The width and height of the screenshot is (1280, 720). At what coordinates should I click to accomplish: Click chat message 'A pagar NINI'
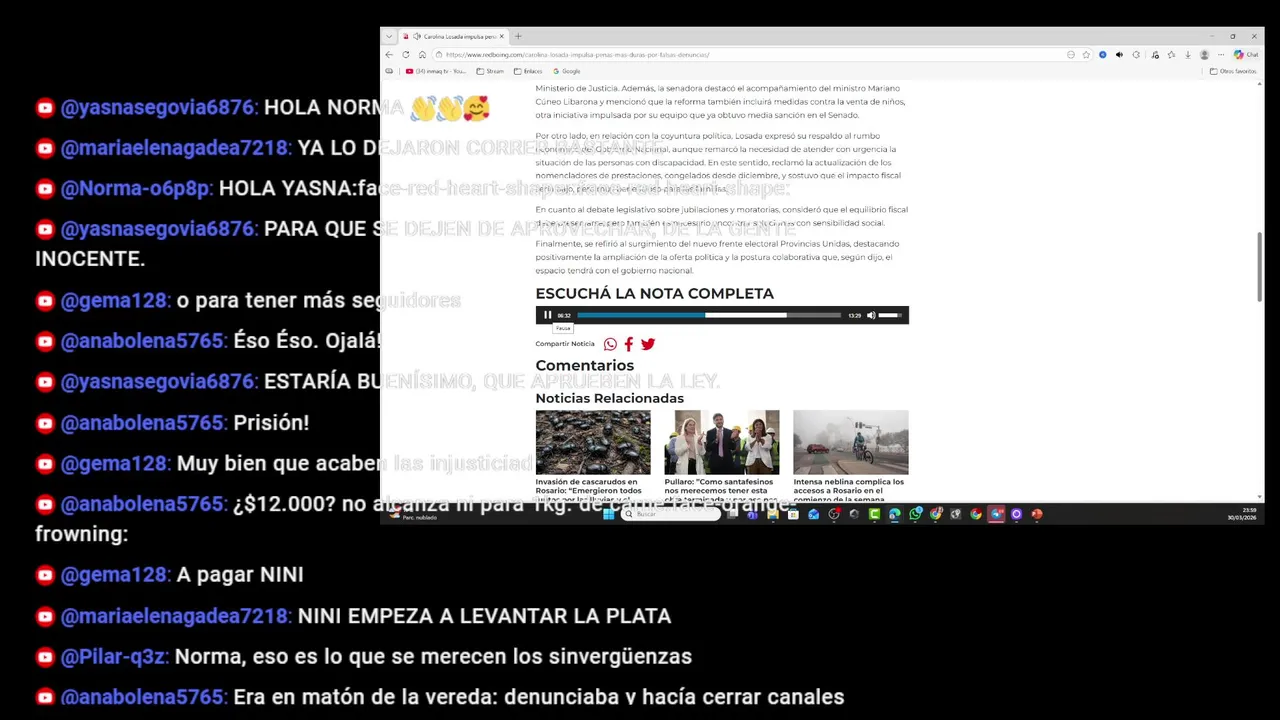pos(240,575)
